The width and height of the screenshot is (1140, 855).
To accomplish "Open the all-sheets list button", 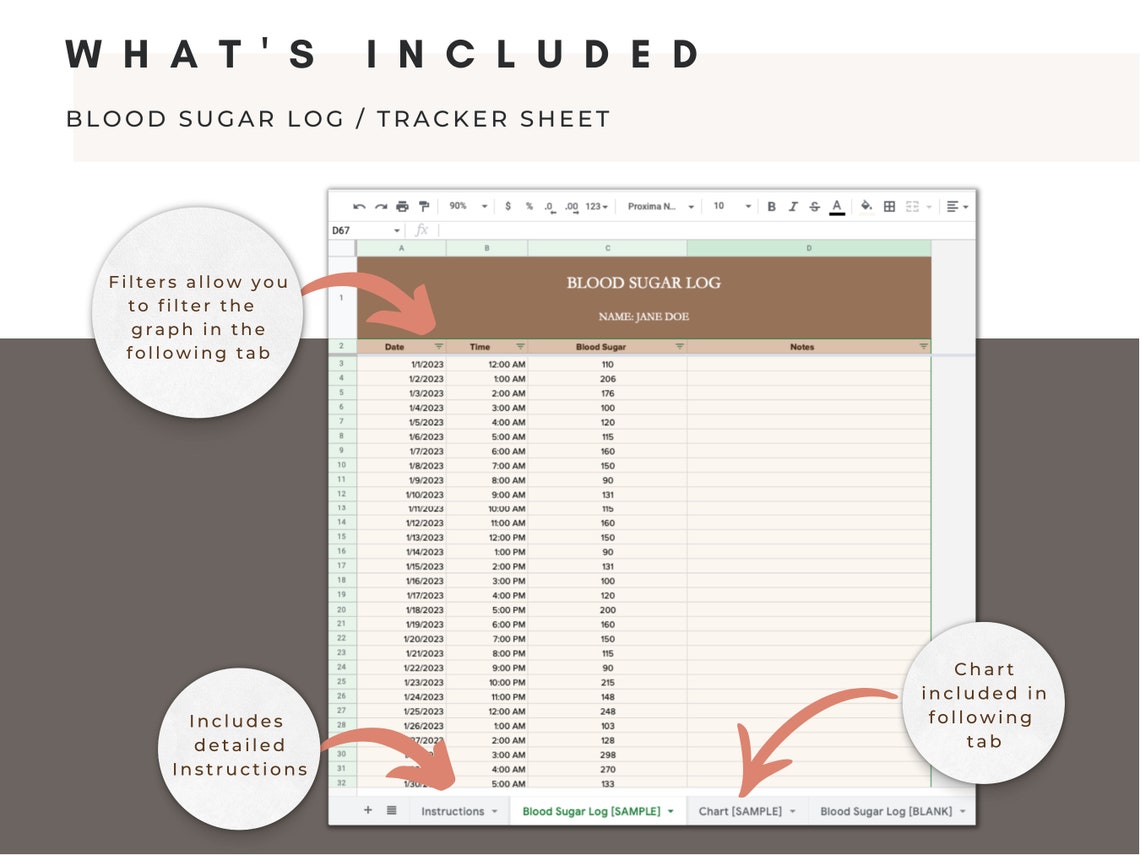I will [390, 811].
